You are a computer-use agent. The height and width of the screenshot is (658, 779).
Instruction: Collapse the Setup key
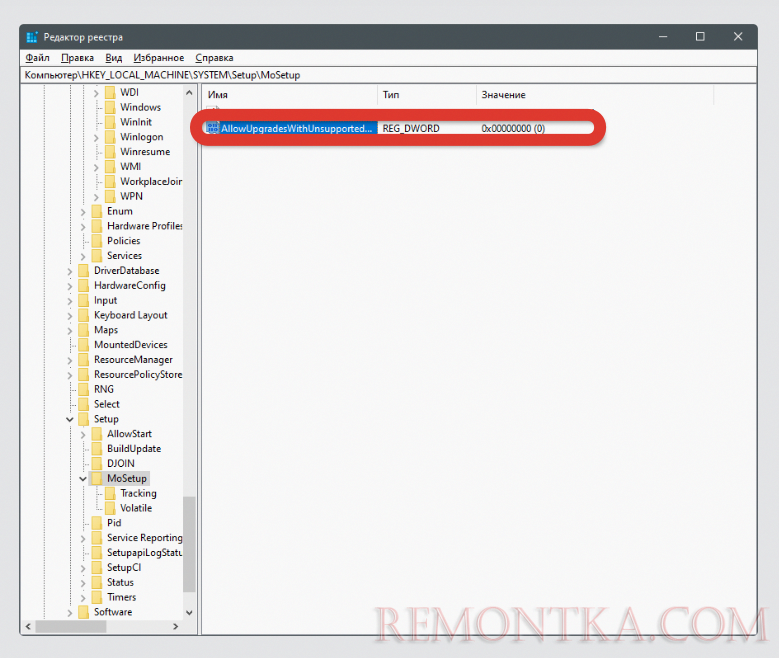click(70, 419)
